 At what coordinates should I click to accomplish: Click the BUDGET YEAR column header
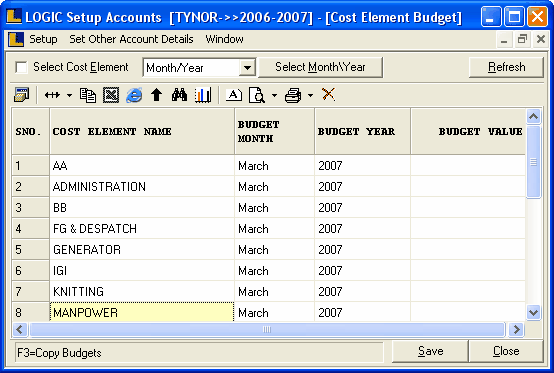[362, 131]
